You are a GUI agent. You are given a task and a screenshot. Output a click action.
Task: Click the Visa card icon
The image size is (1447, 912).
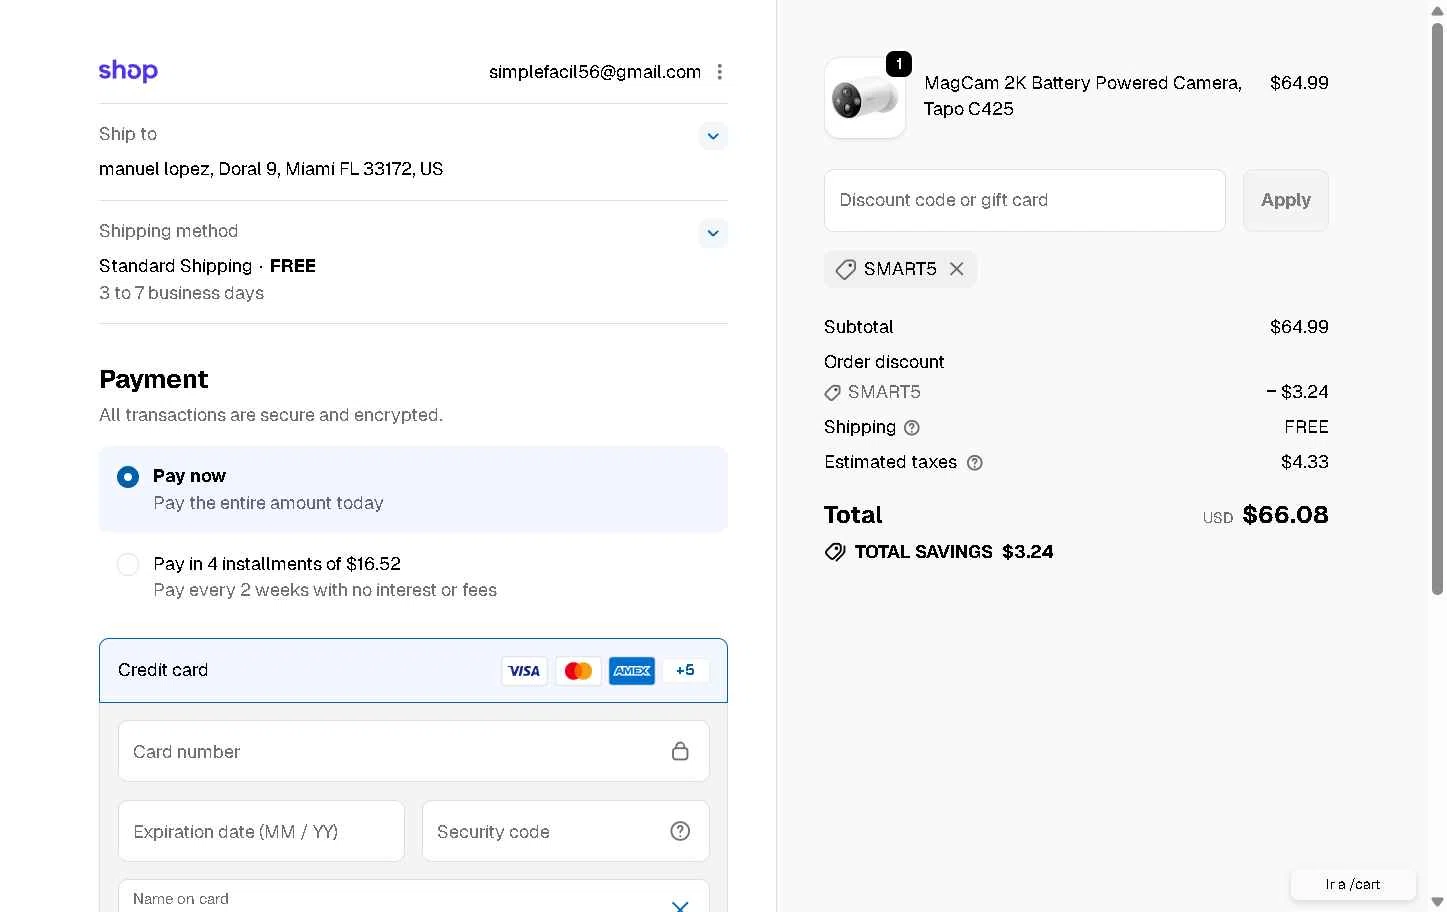(524, 671)
